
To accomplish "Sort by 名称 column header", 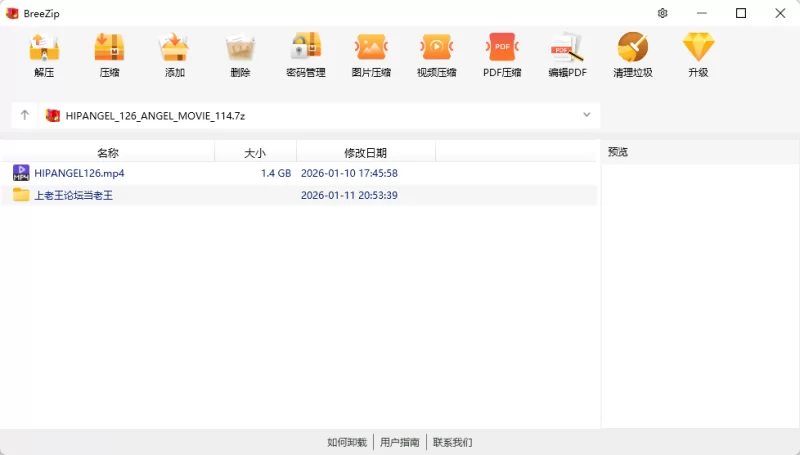I will coord(108,153).
